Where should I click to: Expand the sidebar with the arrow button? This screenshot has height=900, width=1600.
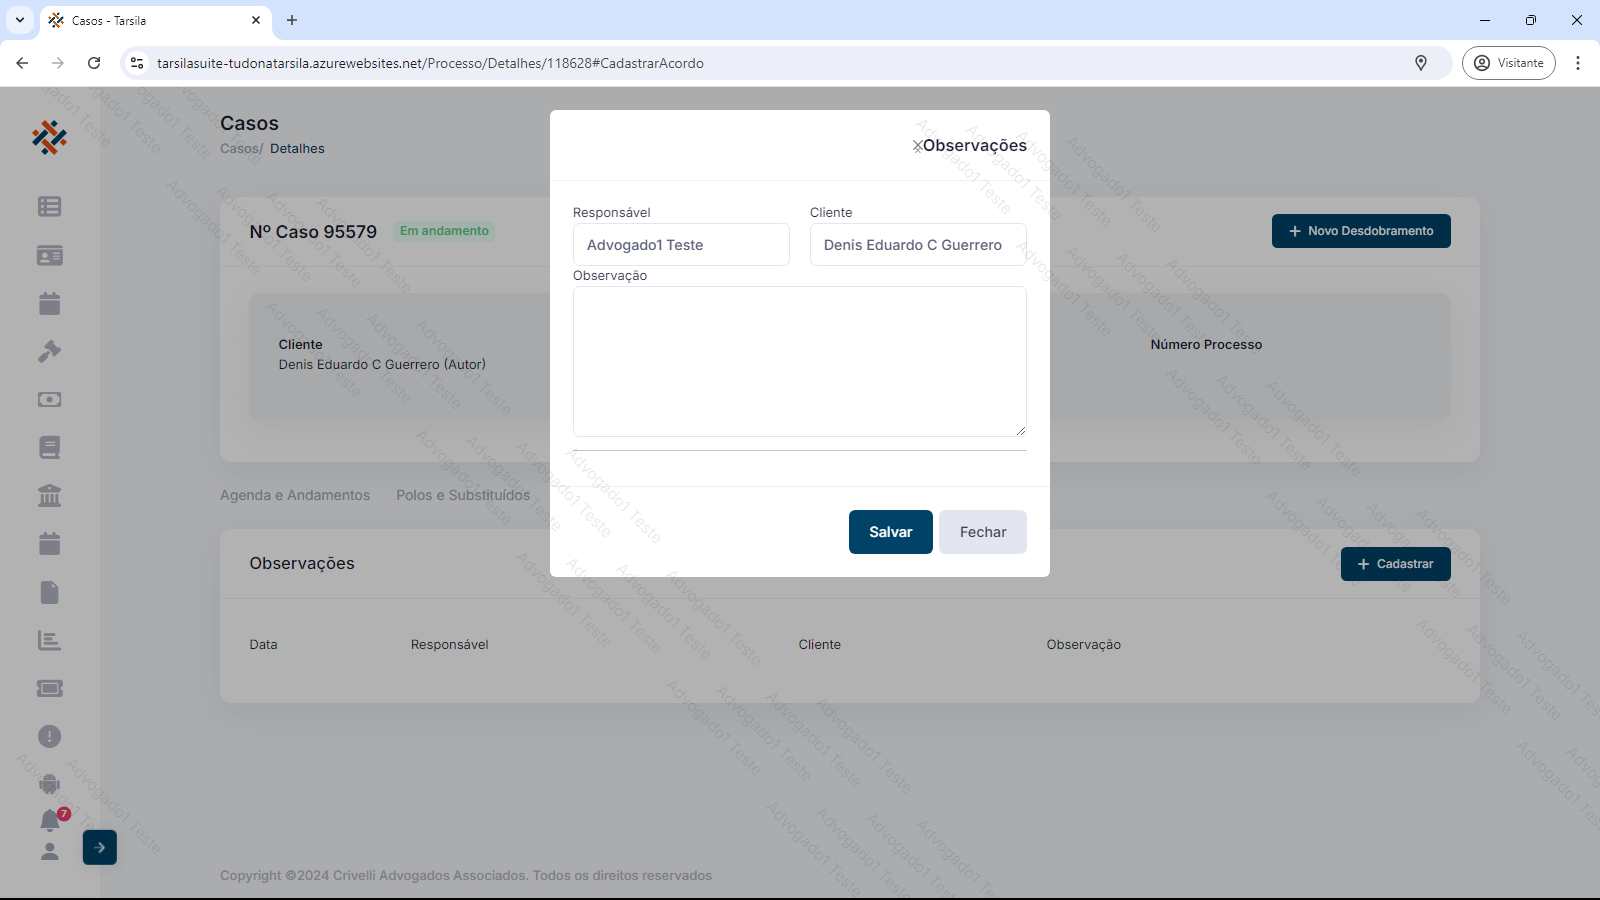tap(100, 847)
